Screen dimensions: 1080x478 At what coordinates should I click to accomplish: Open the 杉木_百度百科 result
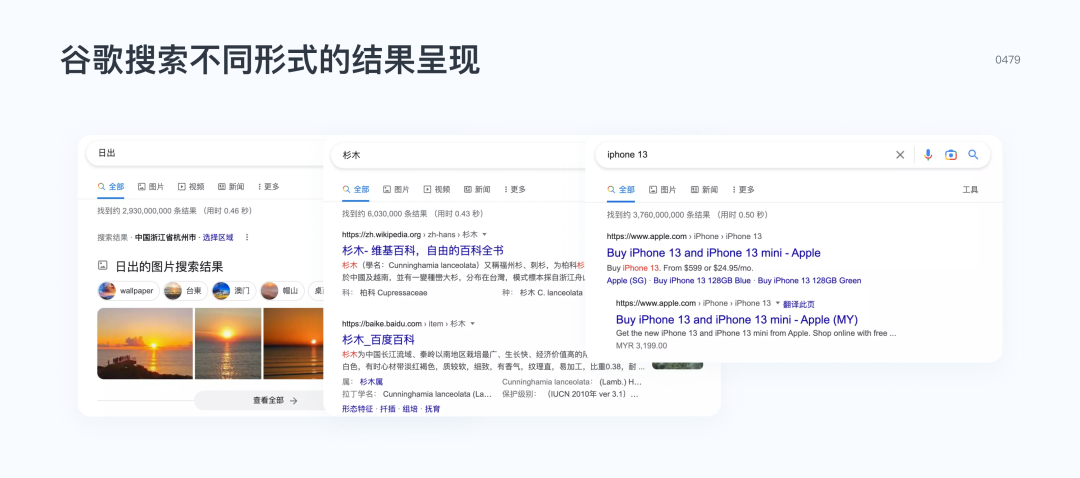(x=378, y=339)
